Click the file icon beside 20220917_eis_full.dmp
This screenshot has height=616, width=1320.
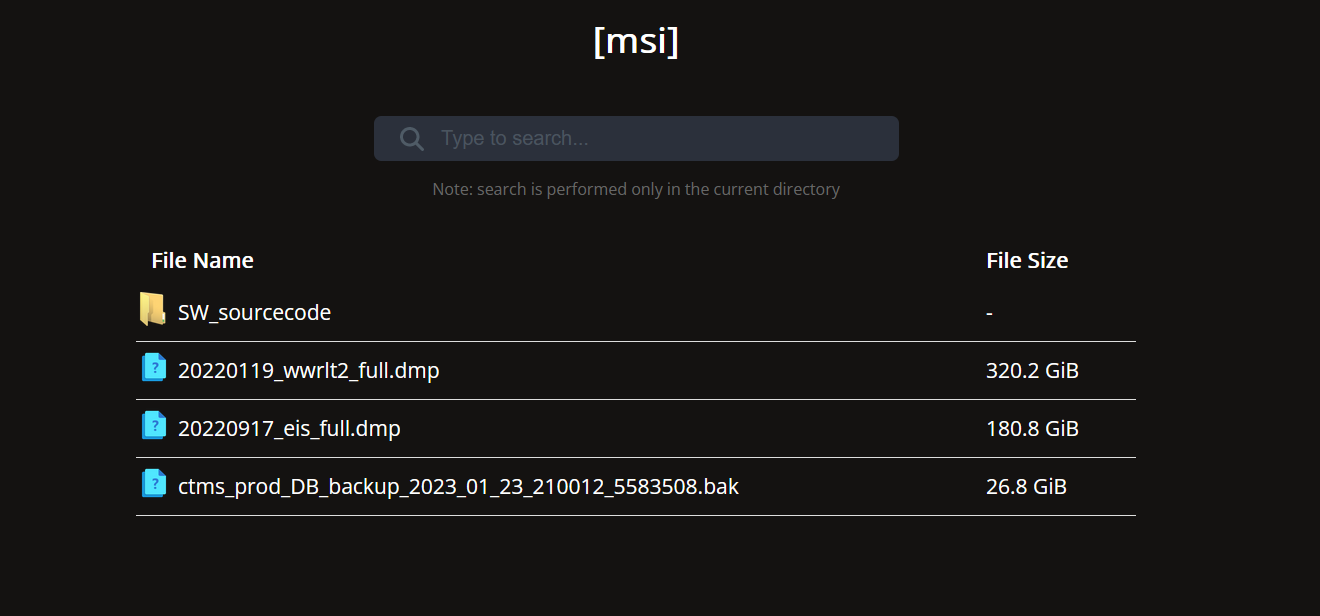(154, 427)
